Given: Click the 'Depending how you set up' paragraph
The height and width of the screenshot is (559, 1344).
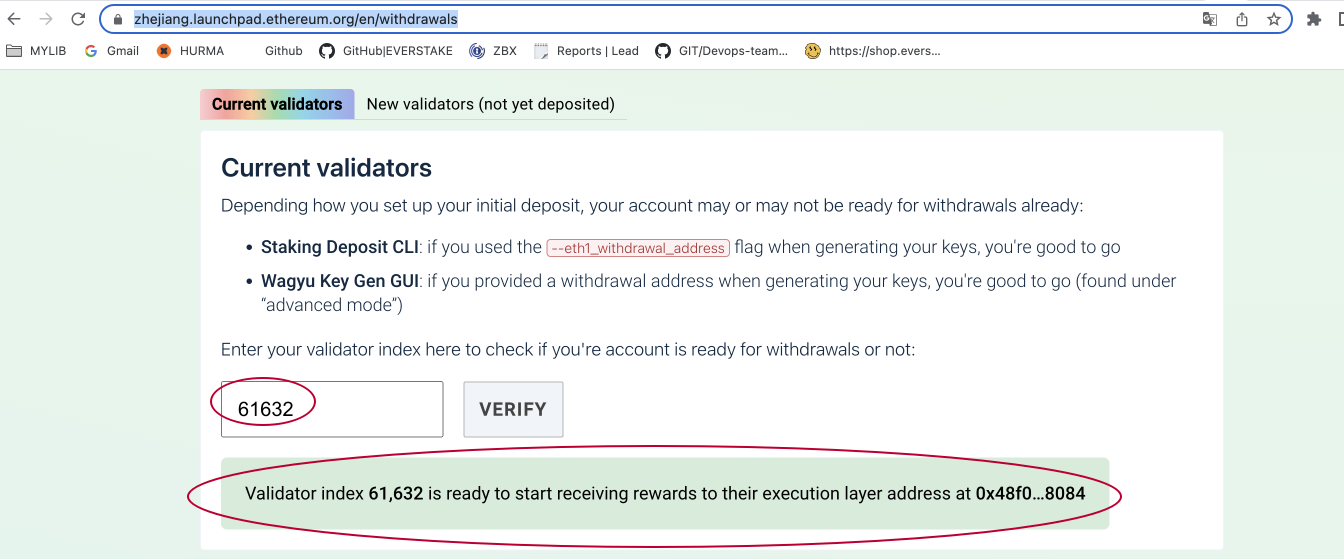Looking at the screenshot, I should [652, 206].
